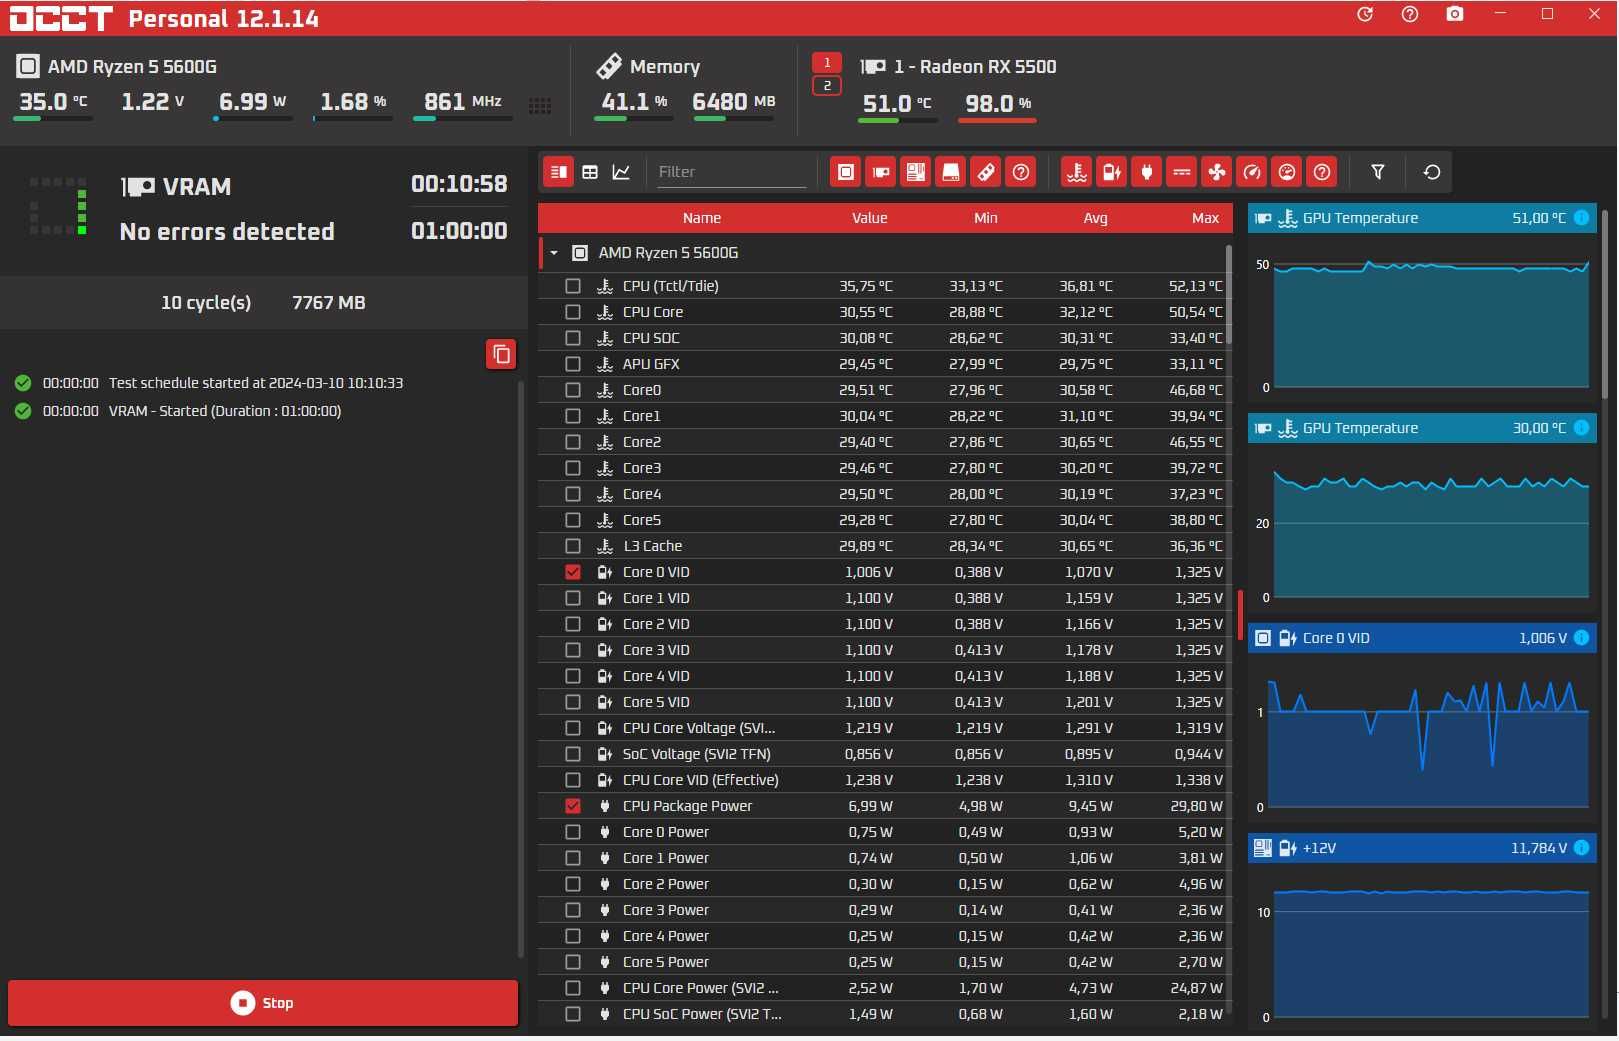Toggle the motherboard sensors filter
This screenshot has width=1619, height=1041.
pyautogui.click(x=916, y=172)
